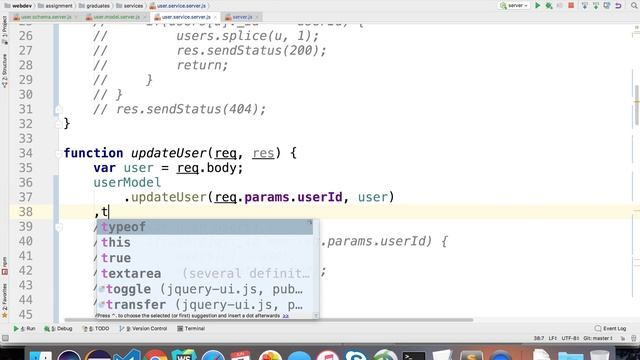Choose this from the completion list

[204, 242]
